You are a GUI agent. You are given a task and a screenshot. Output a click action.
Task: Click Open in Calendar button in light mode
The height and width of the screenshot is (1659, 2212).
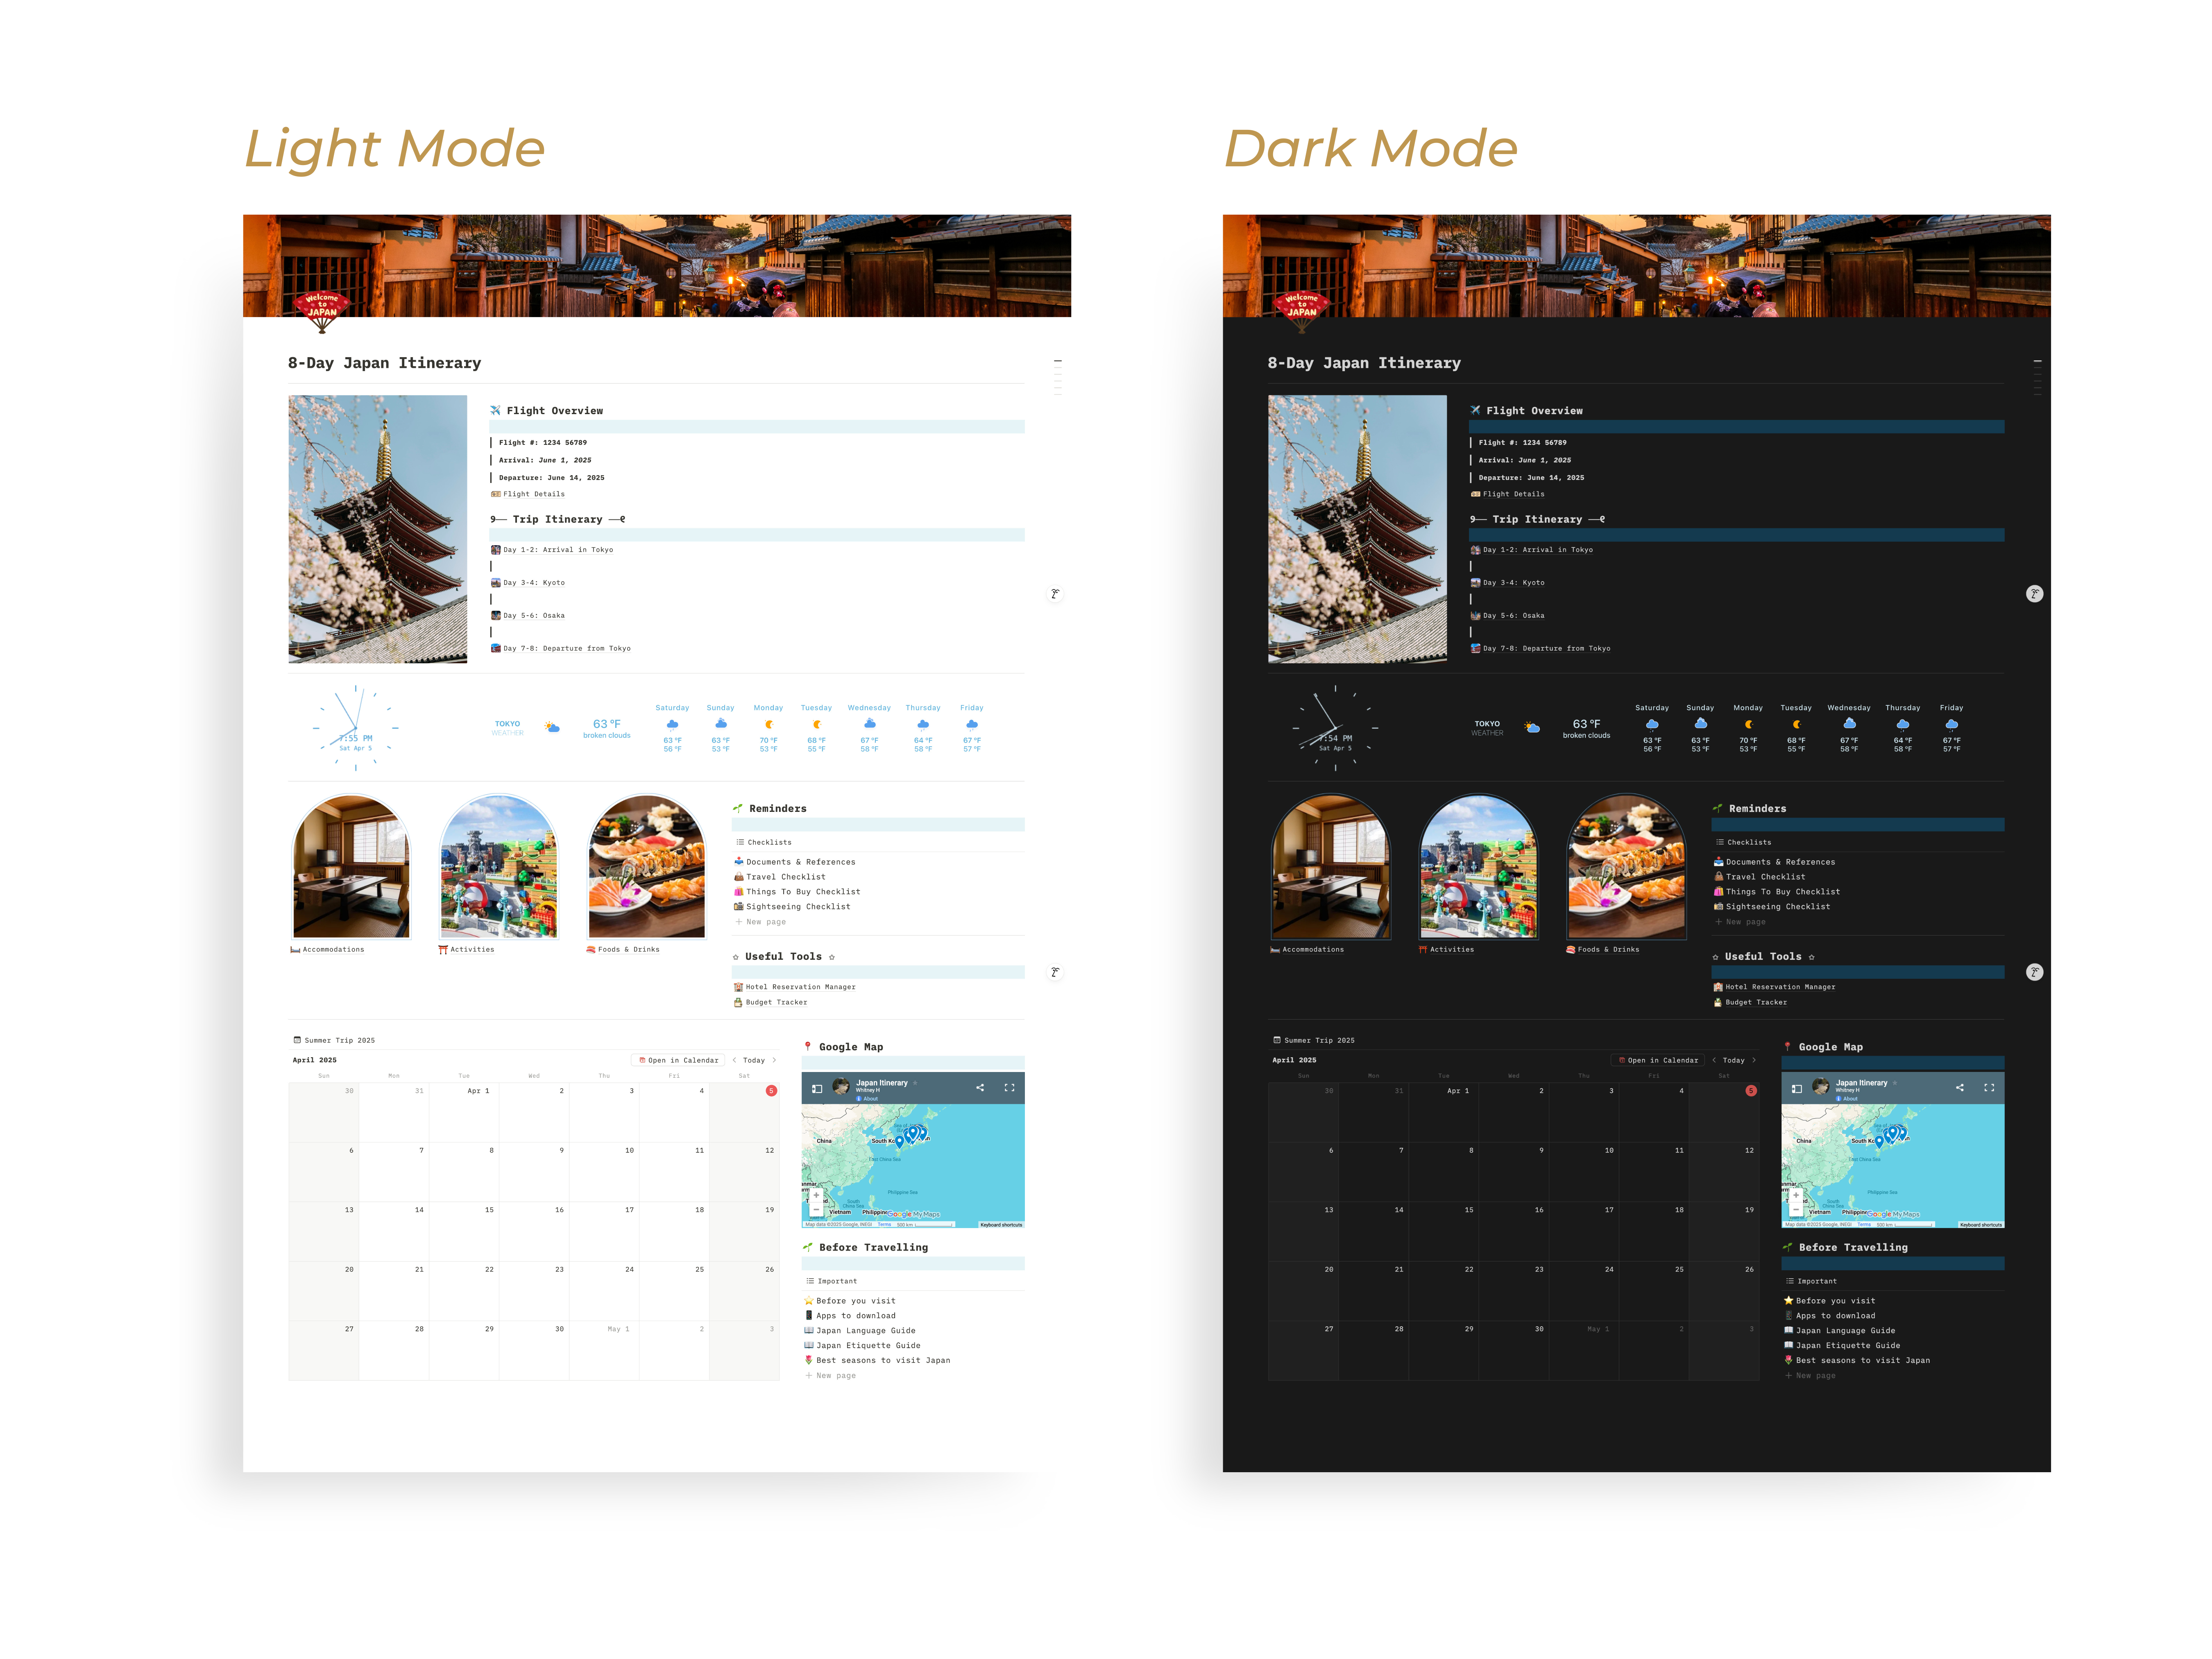click(x=678, y=1060)
